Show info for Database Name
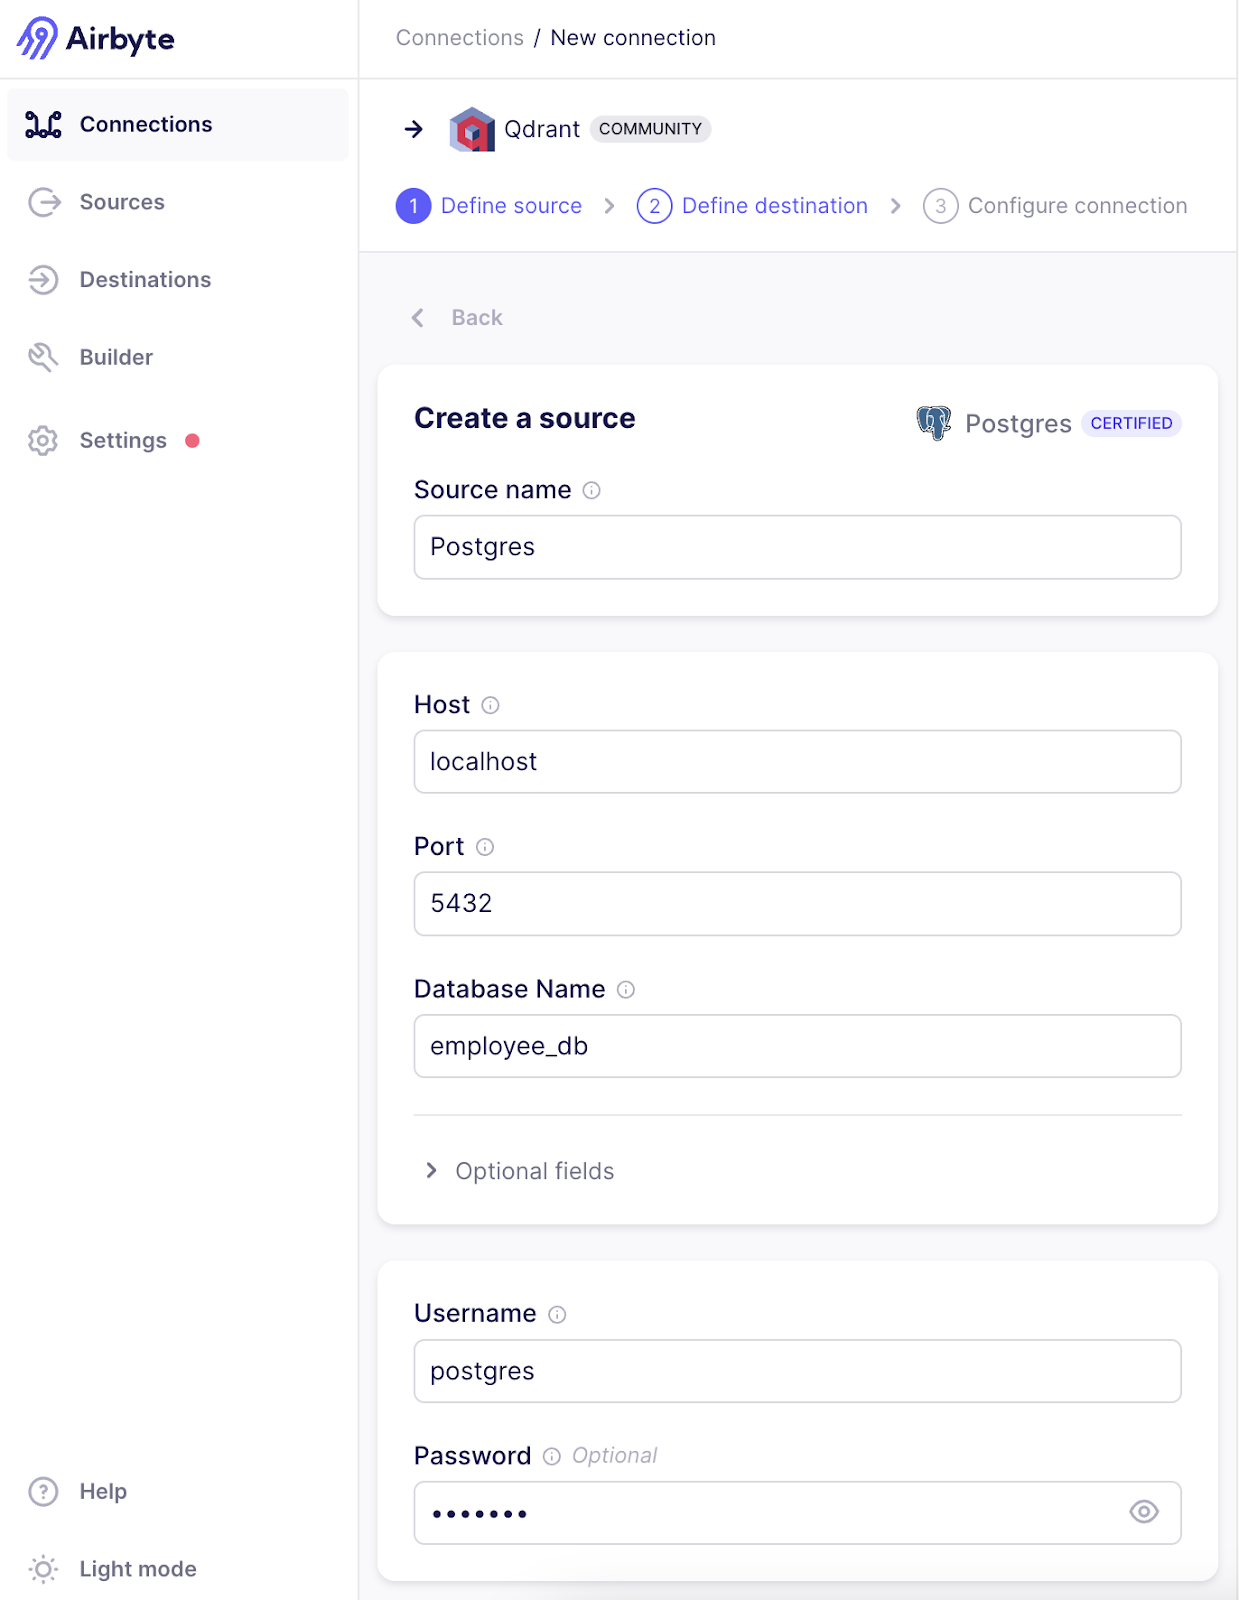Image resolution: width=1239 pixels, height=1600 pixels. pyautogui.click(x=626, y=990)
